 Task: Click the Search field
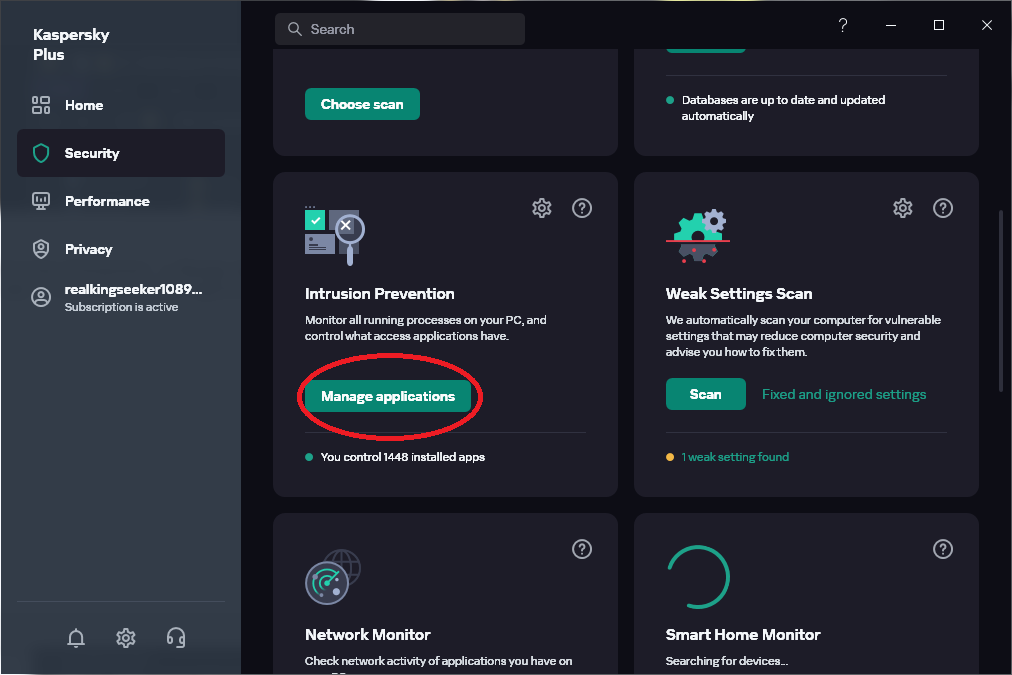coord(400,29)
